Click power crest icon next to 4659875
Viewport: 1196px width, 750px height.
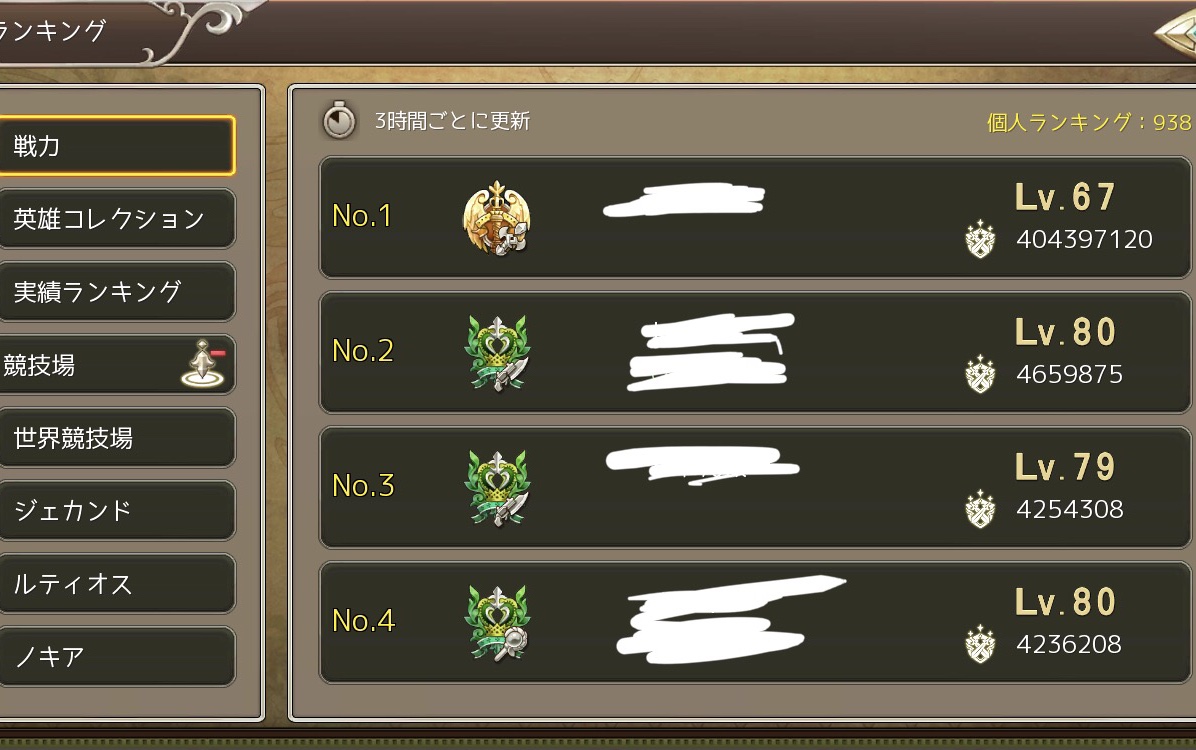(x=980, y=375)
